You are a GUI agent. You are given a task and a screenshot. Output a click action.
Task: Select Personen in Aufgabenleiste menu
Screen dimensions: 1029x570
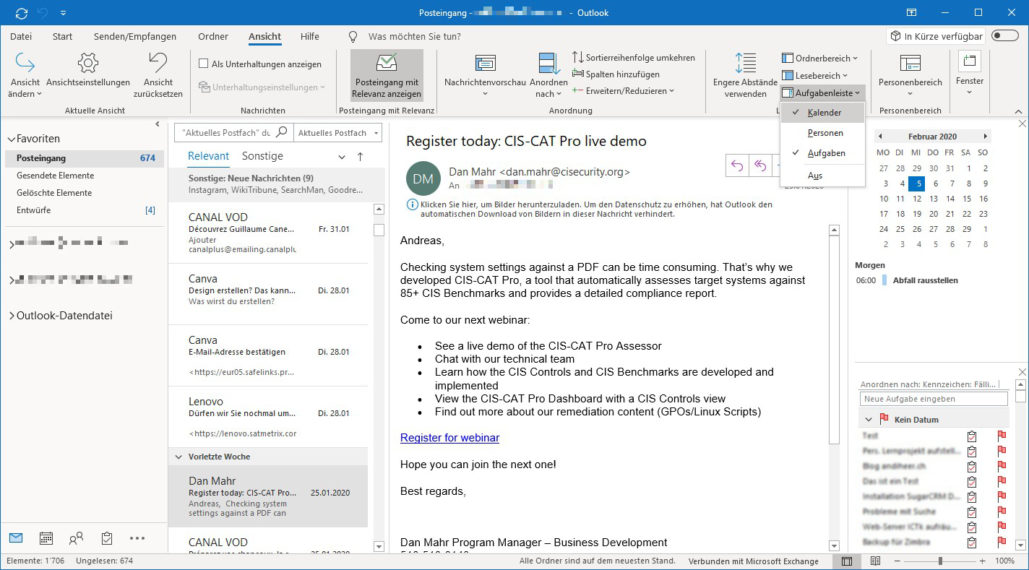(822, 133)
